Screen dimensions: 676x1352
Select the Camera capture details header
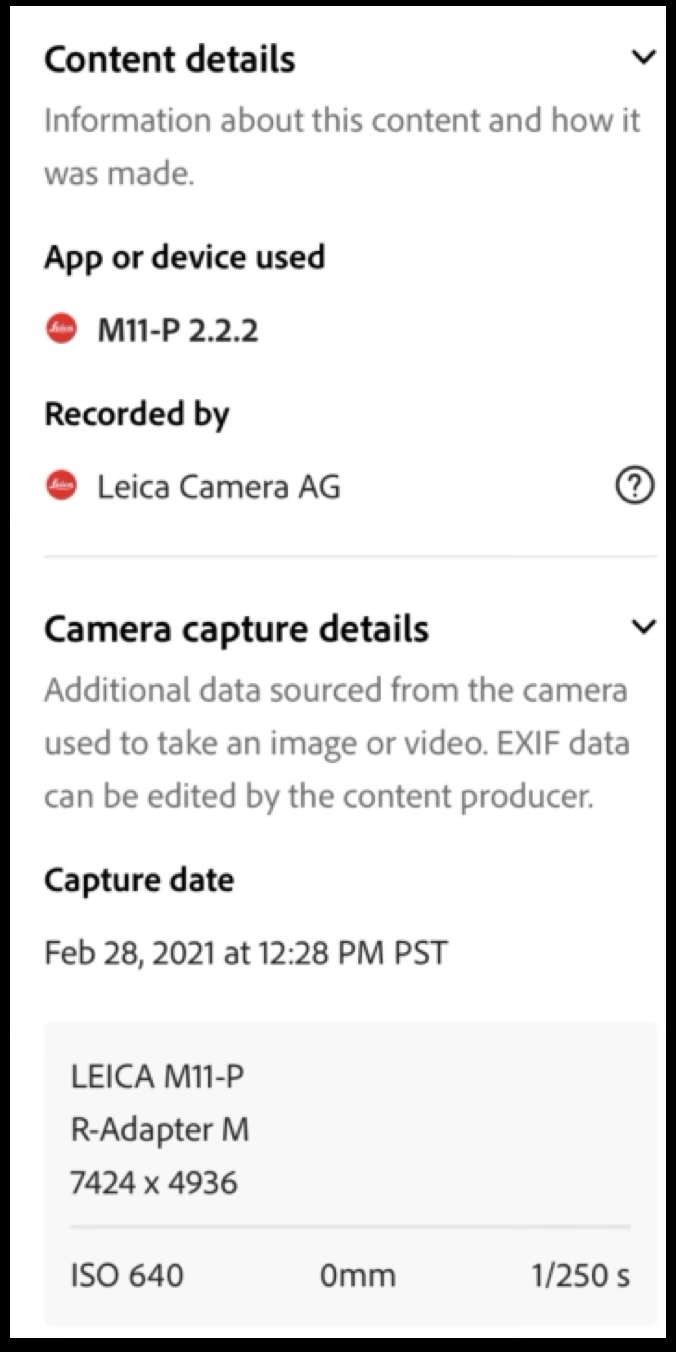(x=237, y=628)
